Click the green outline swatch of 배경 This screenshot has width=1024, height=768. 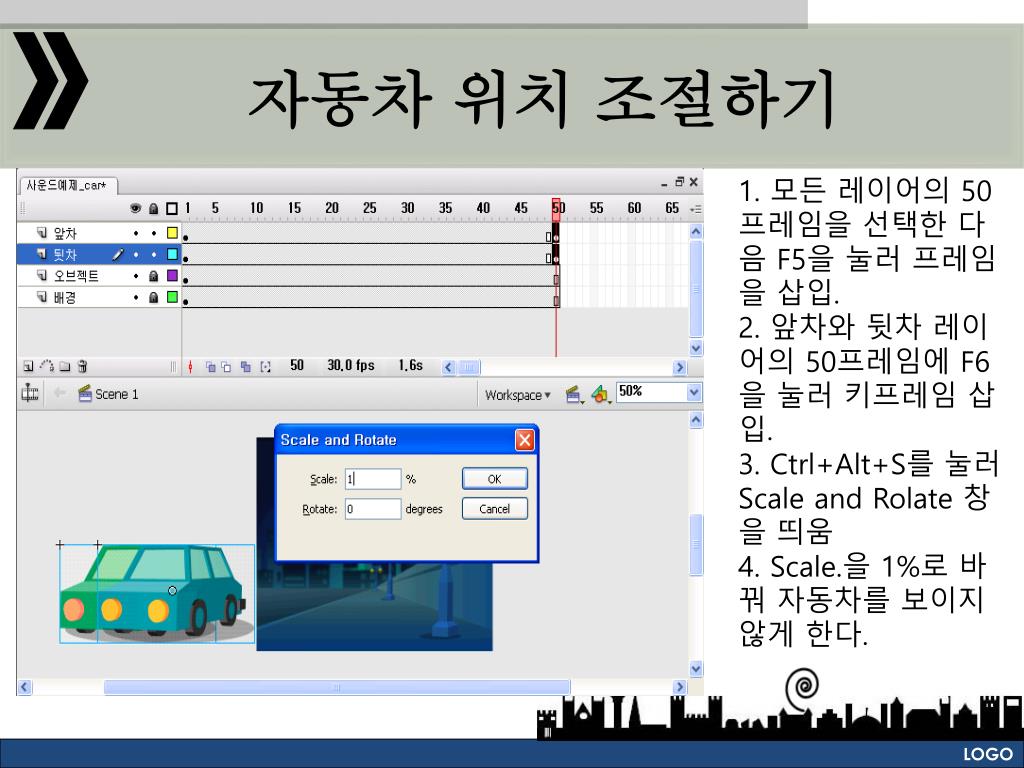(172, 297)
